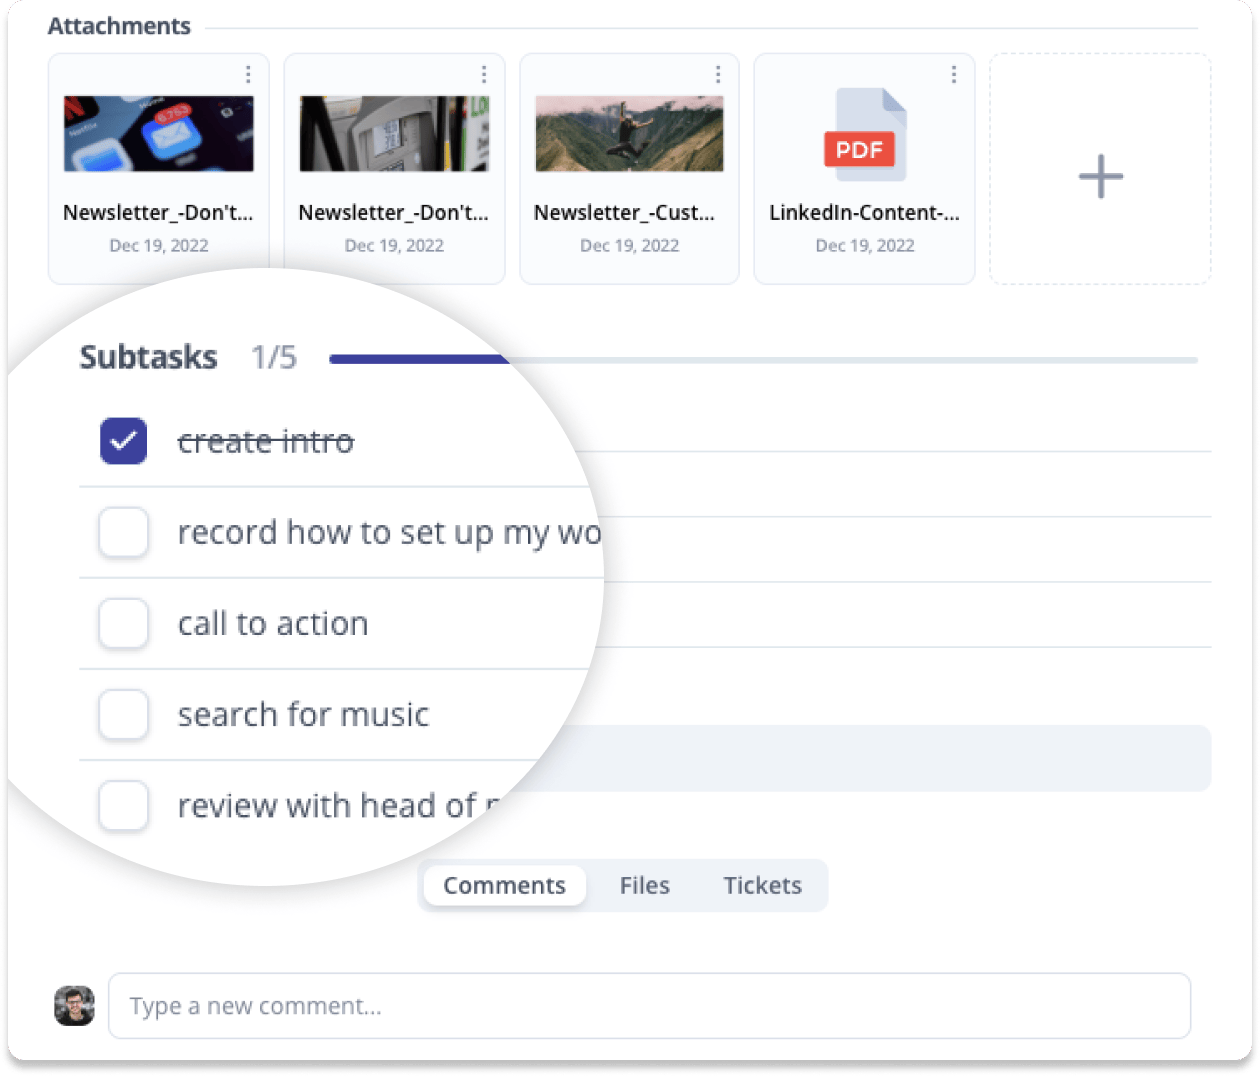Focus the Type a new comment field

(650, 1006)
